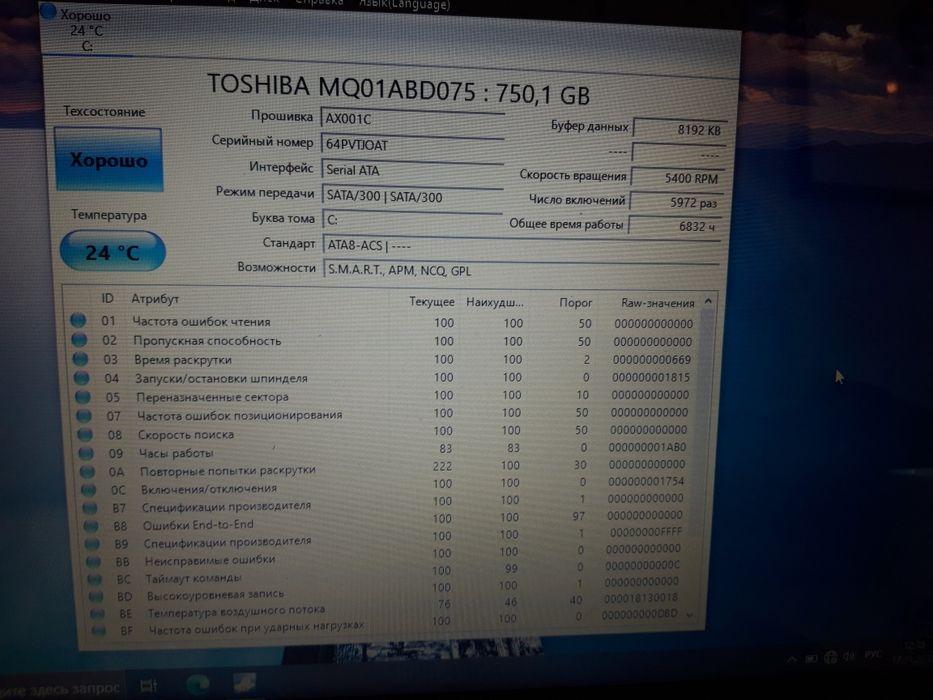Click Прошивка field showing AX001C
Screen dimensions: 933x700
pos(412,118)
